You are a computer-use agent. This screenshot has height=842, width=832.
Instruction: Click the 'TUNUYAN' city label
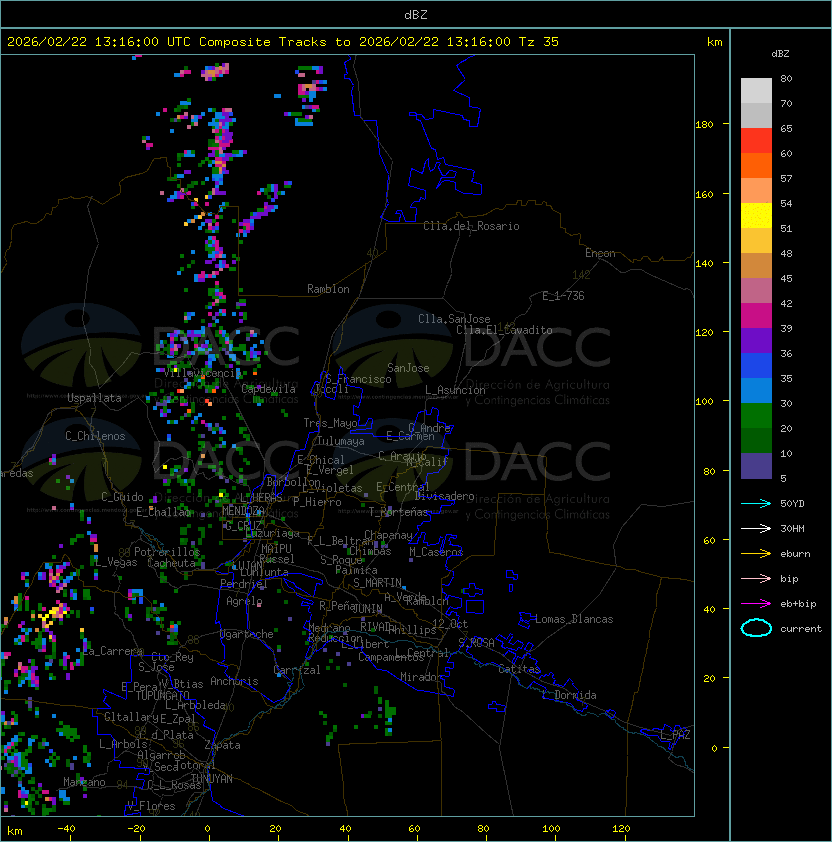(x=212, y=778)
